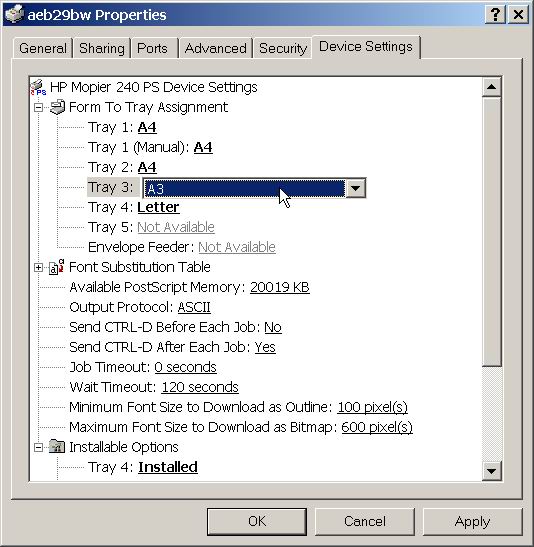
Task: Click the printer icon in the title bar
Action: tap(15, 15)
